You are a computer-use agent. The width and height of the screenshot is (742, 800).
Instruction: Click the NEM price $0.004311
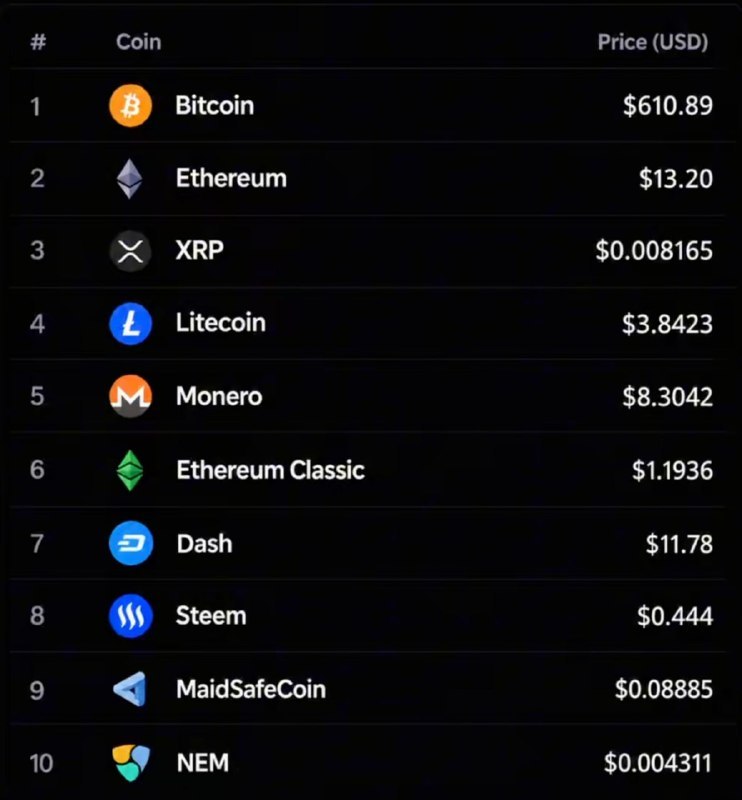coord(658,763)
